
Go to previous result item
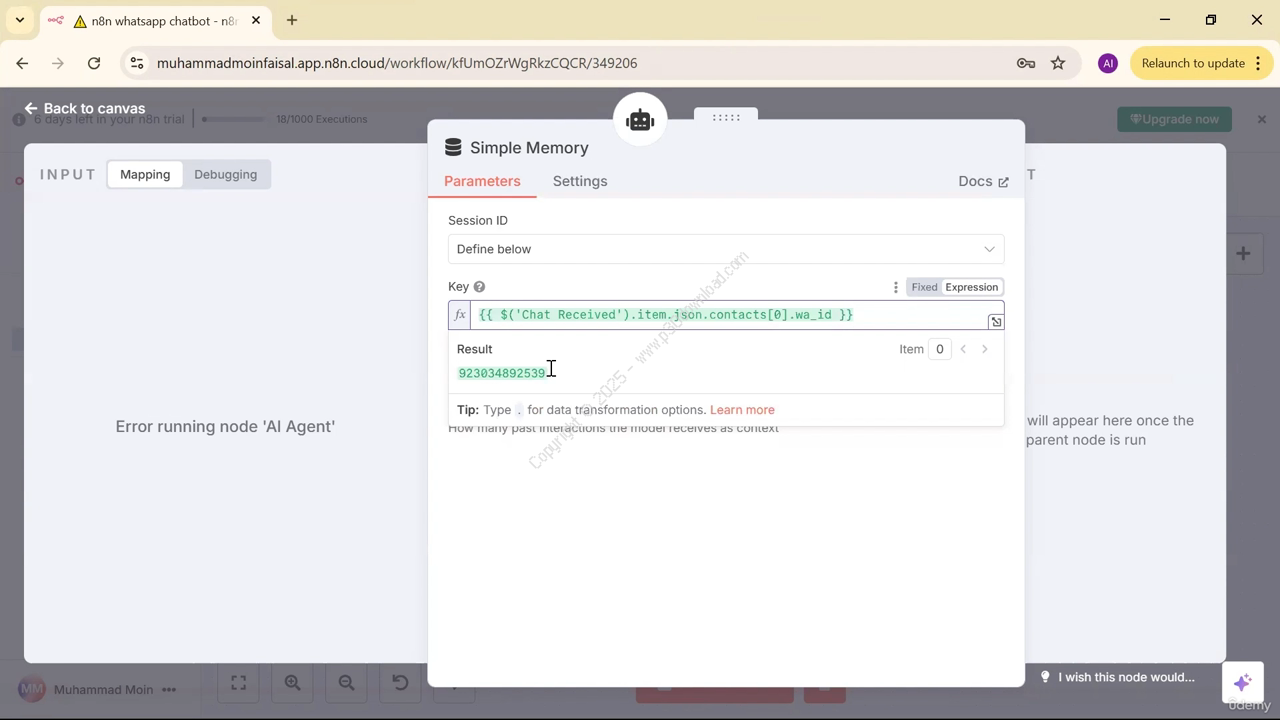(x=963, y=349)
